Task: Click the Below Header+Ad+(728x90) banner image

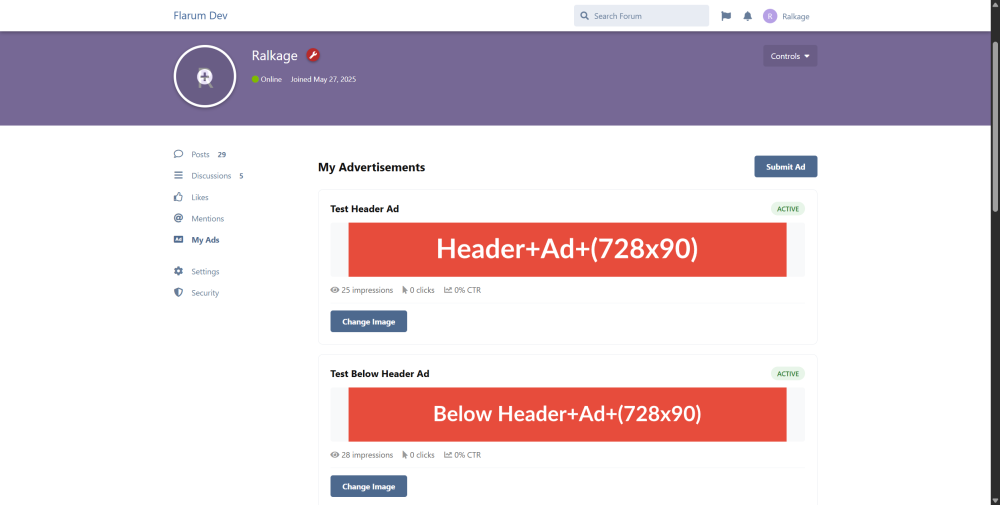Action: click(x=567, y=414)
